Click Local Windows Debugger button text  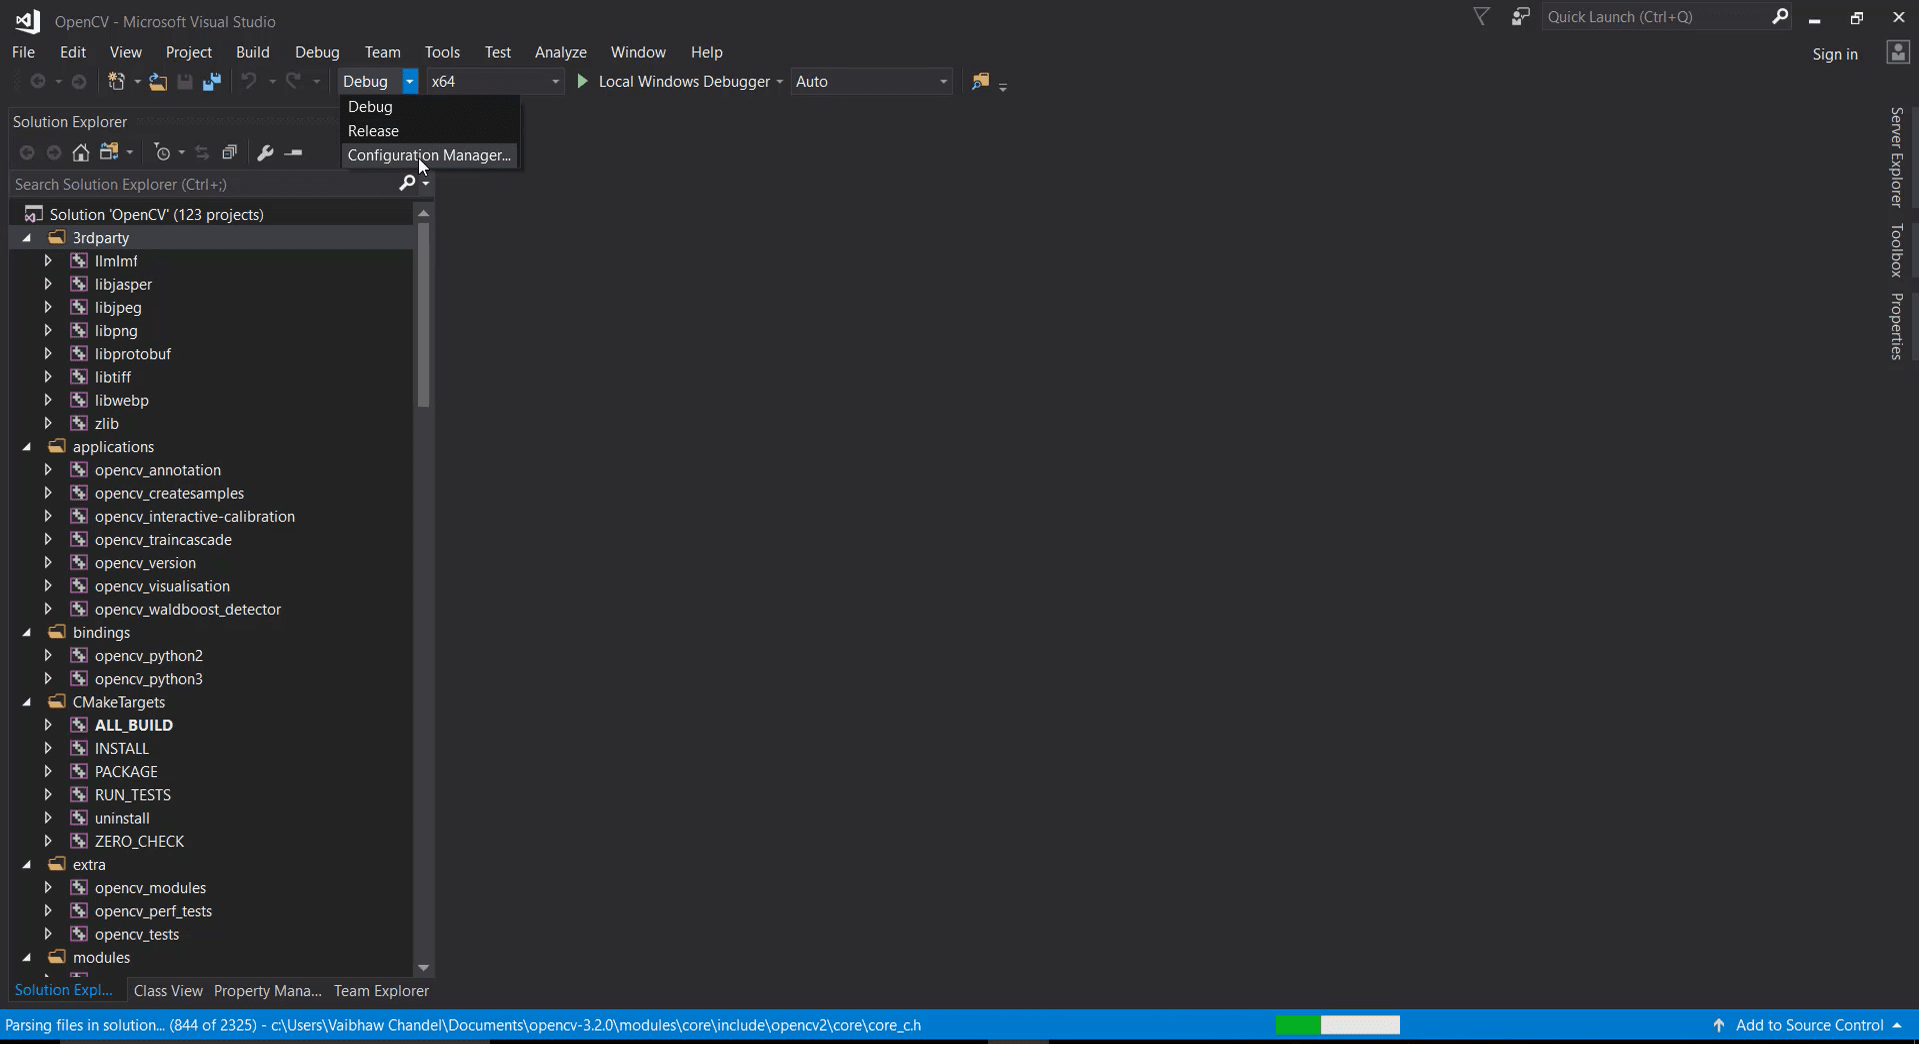click(x=684, y=81)
